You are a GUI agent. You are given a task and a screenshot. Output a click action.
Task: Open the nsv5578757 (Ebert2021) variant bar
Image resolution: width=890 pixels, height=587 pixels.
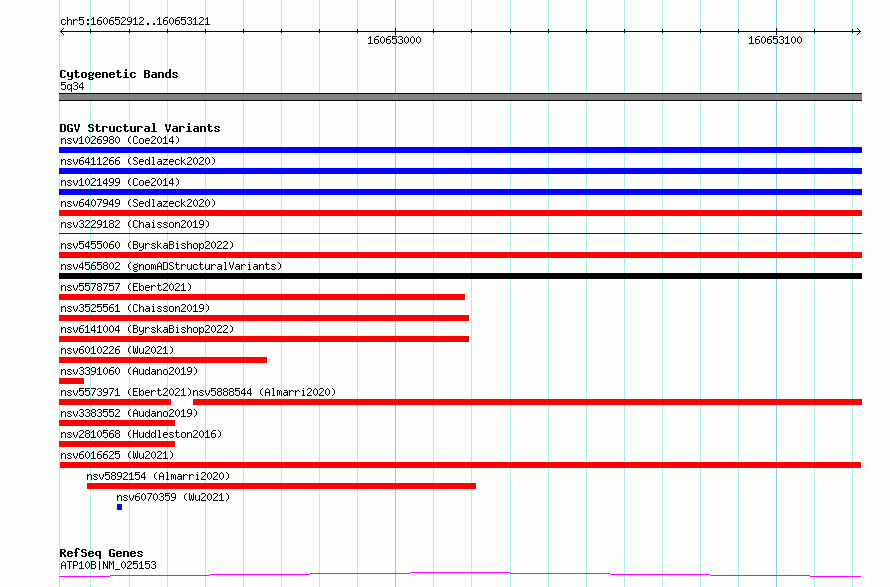[x=262, y=297]
